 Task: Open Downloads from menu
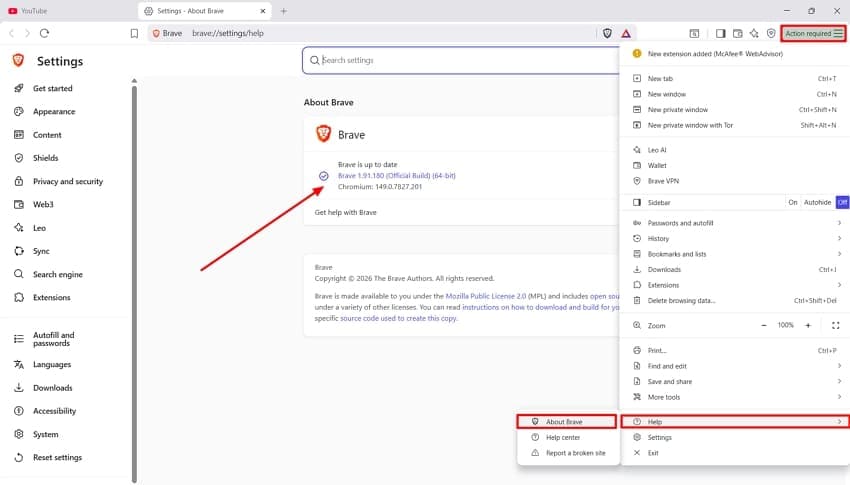click(735, 270)
